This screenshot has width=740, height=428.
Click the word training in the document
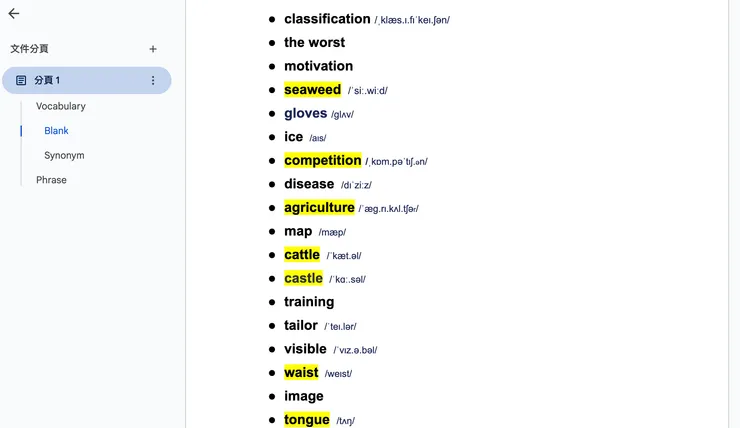[x=309, y=302]
